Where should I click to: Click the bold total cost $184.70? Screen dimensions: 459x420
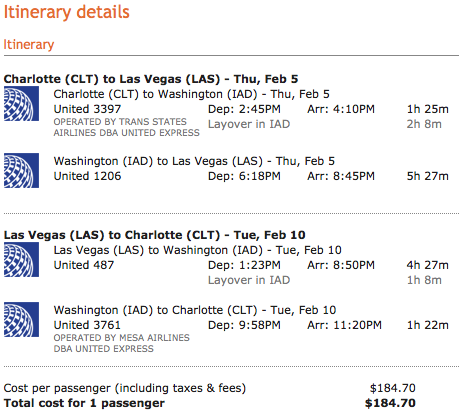(390, 403)
